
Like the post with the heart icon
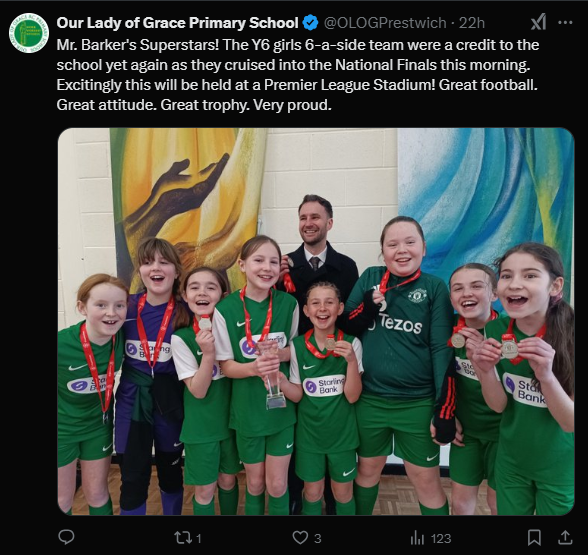[x=300, y=538]
